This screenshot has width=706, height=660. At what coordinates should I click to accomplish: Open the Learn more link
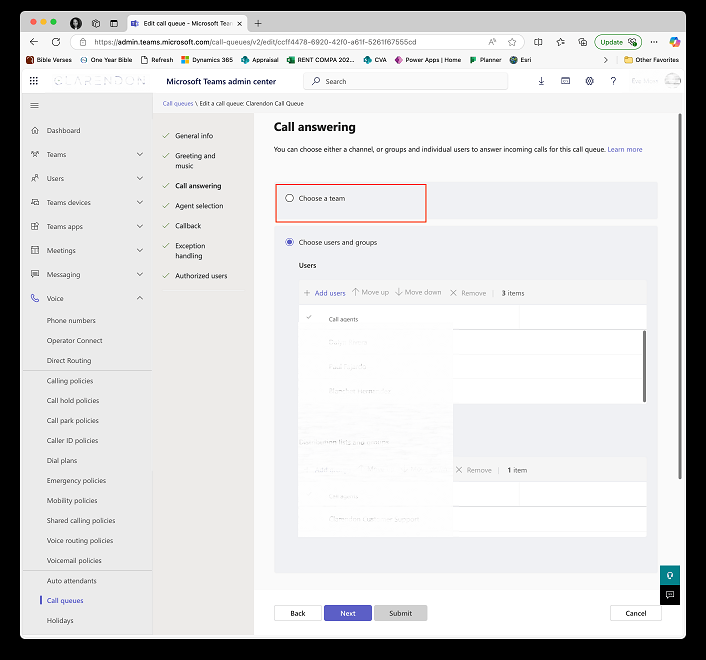pyautogui.click(x=625, y=149)
